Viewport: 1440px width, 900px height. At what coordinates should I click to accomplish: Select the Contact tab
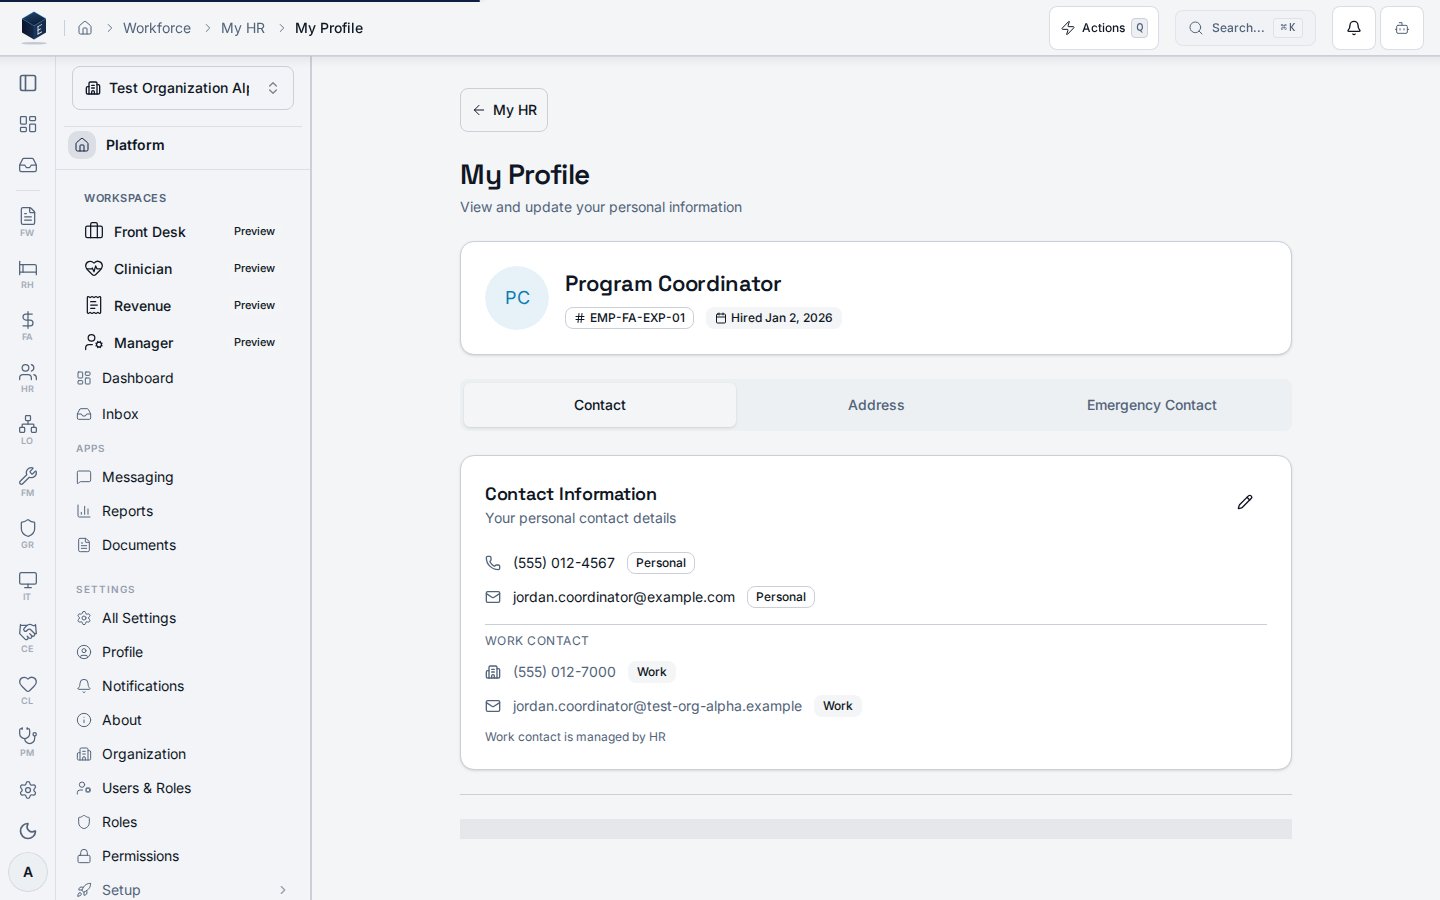(x=600, y=405)
